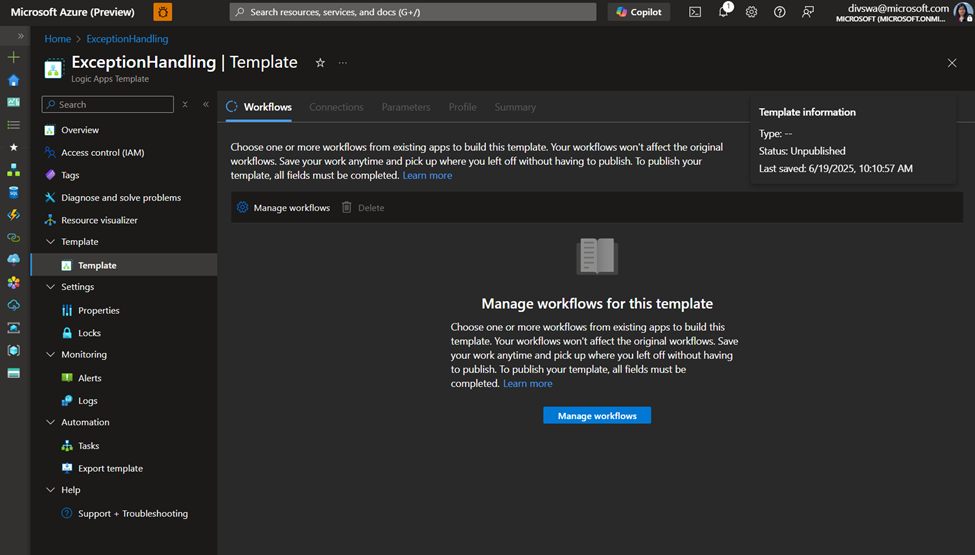Open the help question mark icon
Viewport: 975px width, 555px height.
[x=779, y=12]
